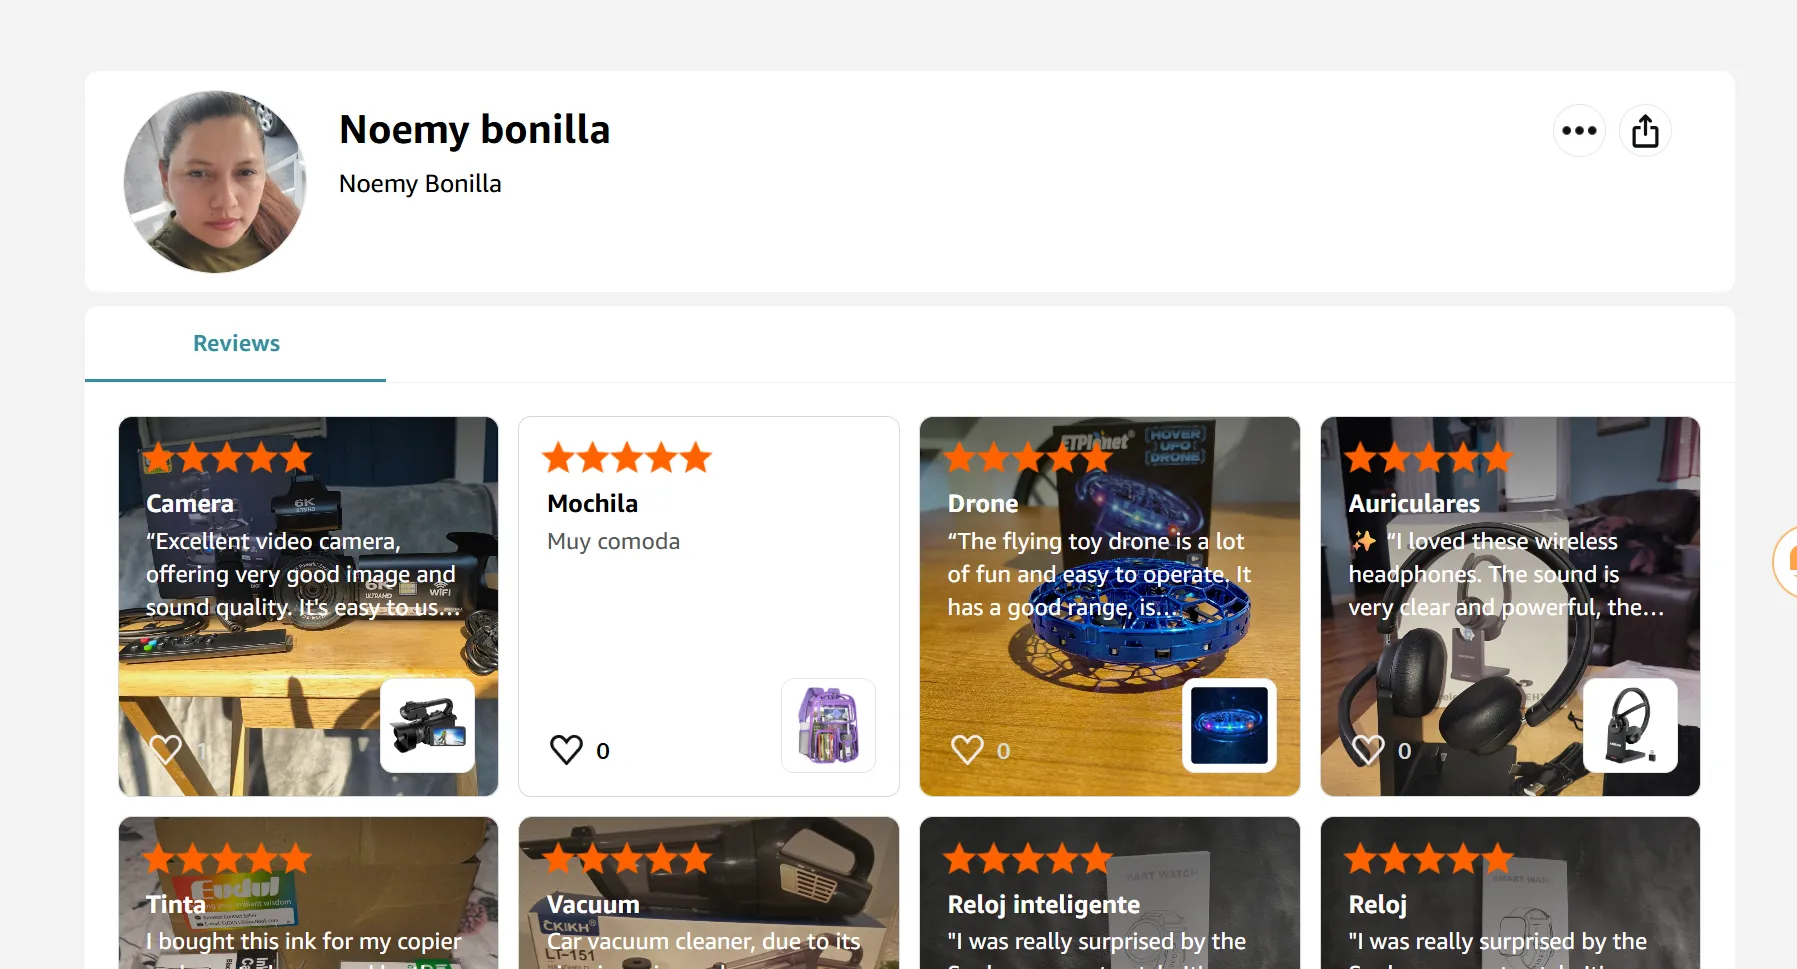
Task: Click Noemy bonilla's profile picture
Action: (x=214, y=182)
